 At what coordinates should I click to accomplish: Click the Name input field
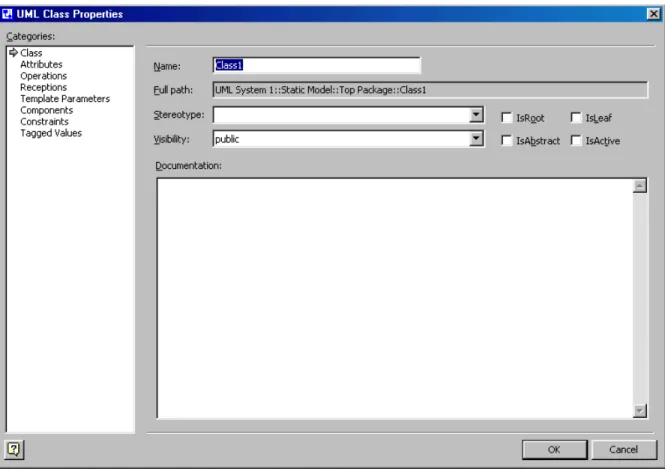(x=316, y=65)
